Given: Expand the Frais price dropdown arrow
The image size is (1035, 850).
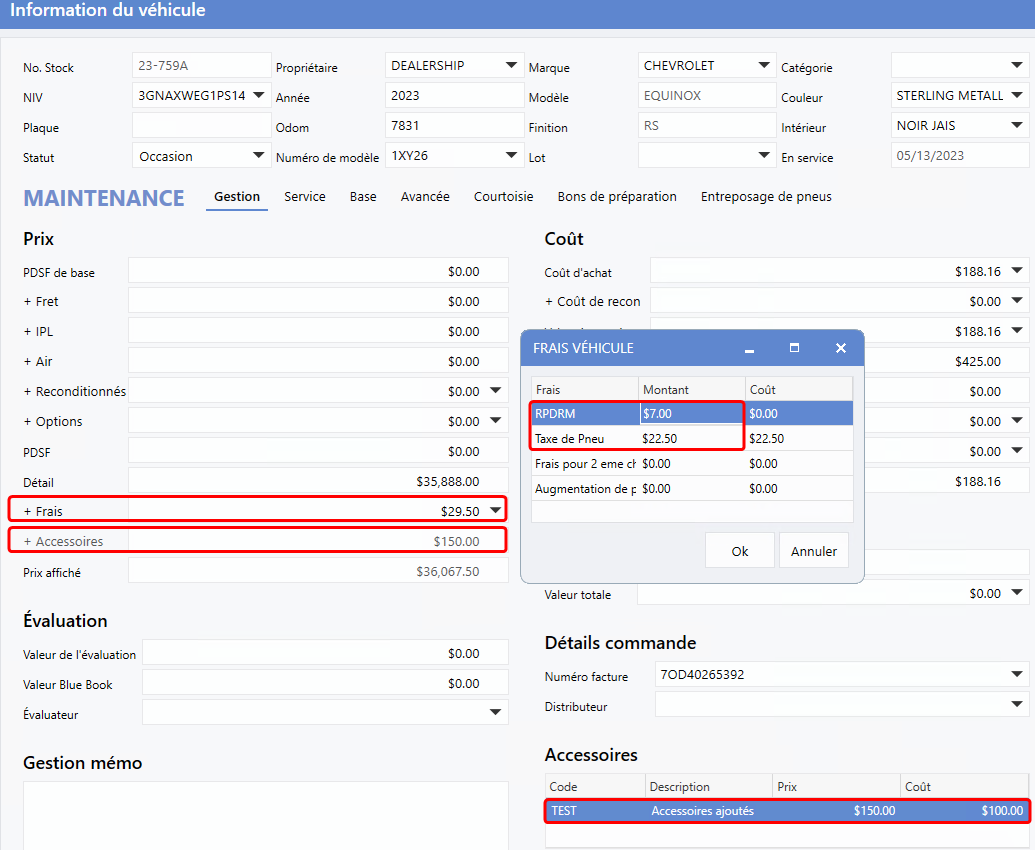Looking at the screenshot, I should (496, 511).
